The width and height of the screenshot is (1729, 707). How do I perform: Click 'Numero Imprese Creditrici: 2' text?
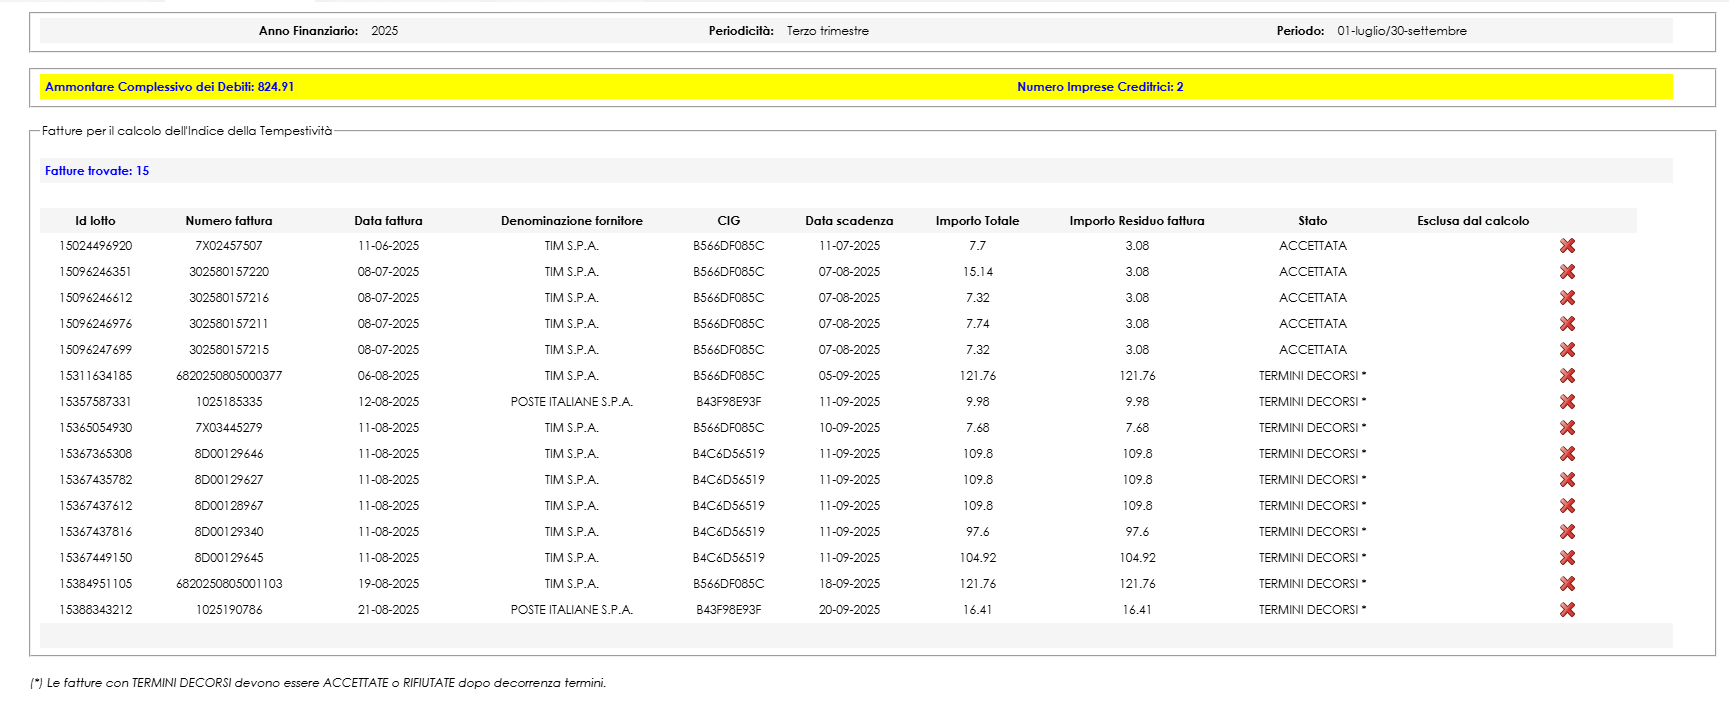click(x=1100, y=87)
